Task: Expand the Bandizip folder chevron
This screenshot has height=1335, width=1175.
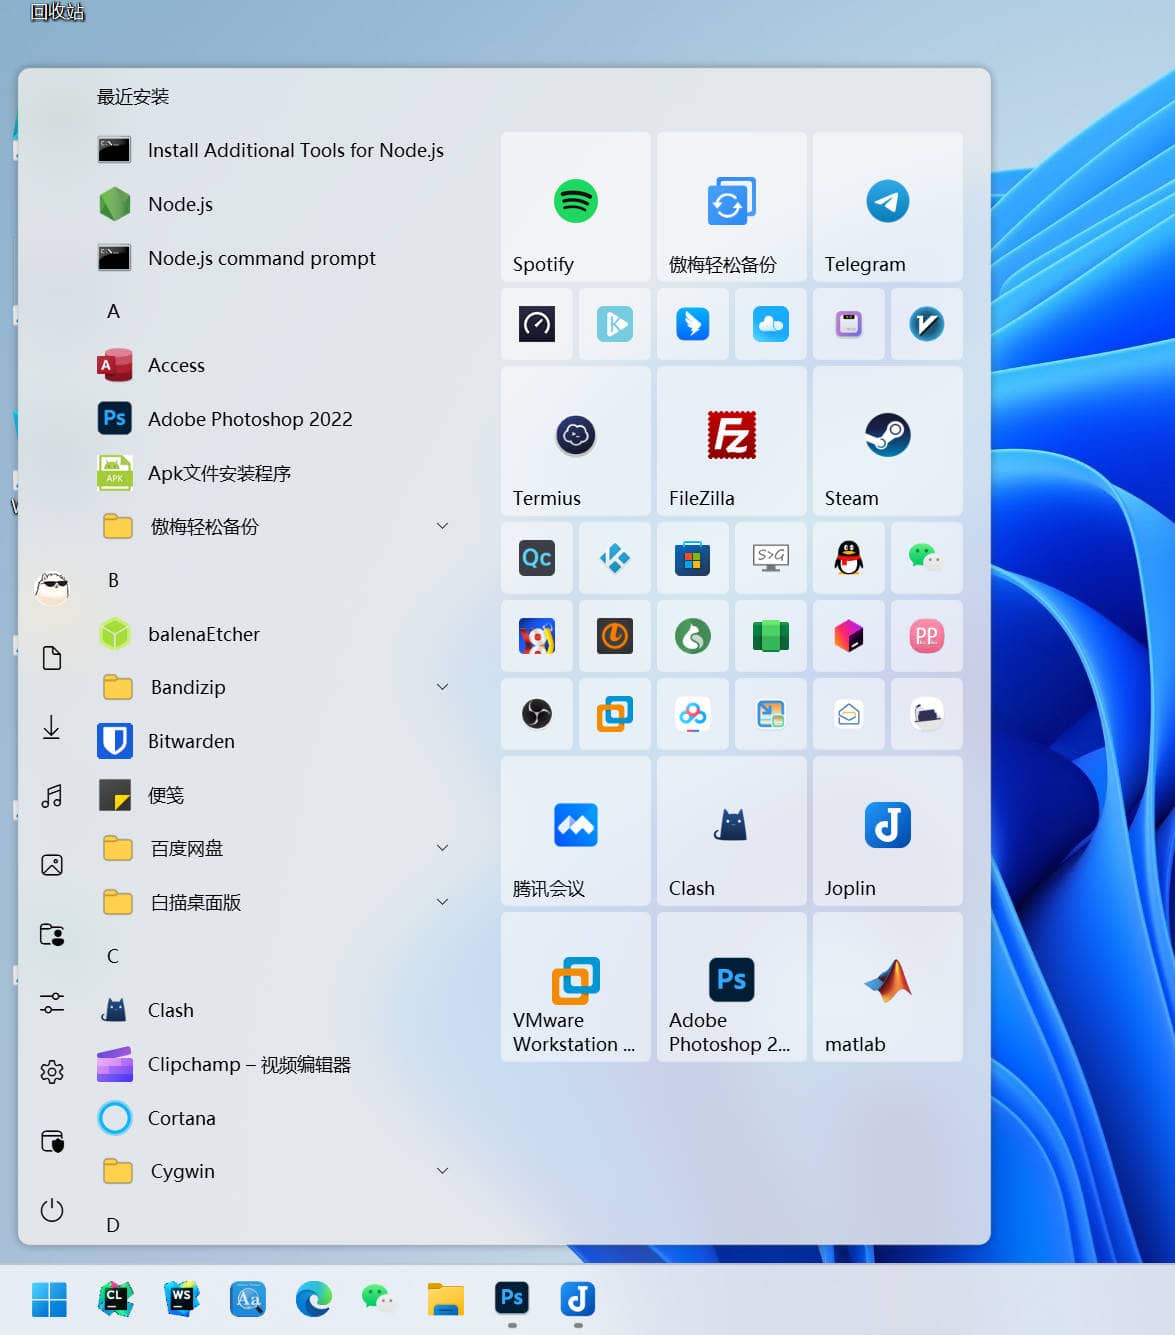Action: click(442, 687)
